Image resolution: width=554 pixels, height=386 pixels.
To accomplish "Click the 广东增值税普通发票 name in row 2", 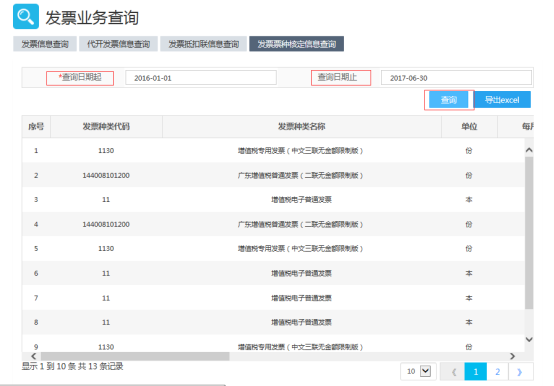I will point(300,176).
